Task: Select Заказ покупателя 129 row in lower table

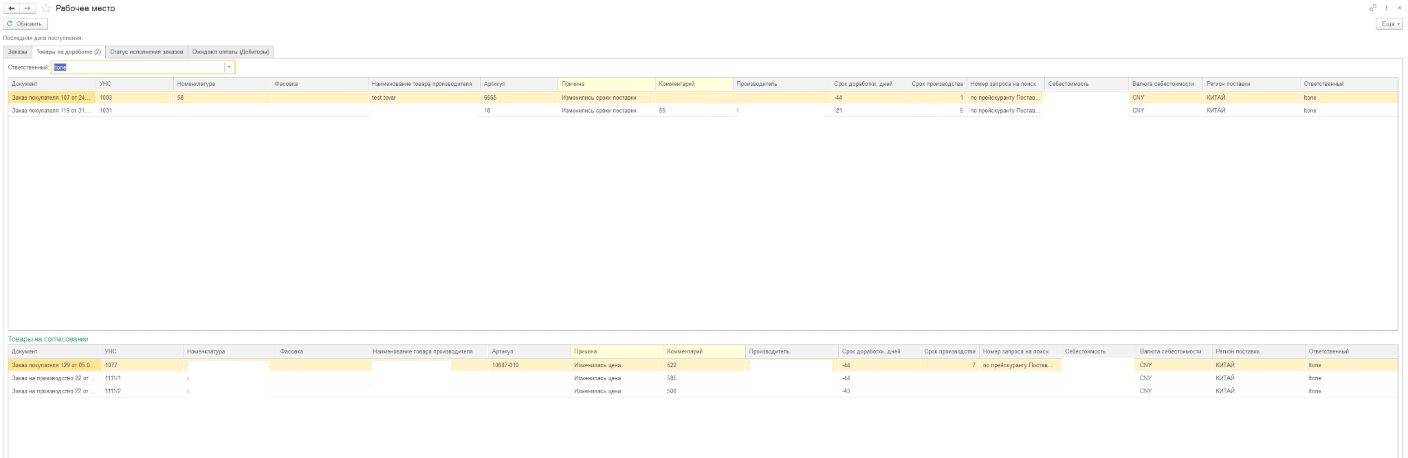Action: click(x=52, y=366)
